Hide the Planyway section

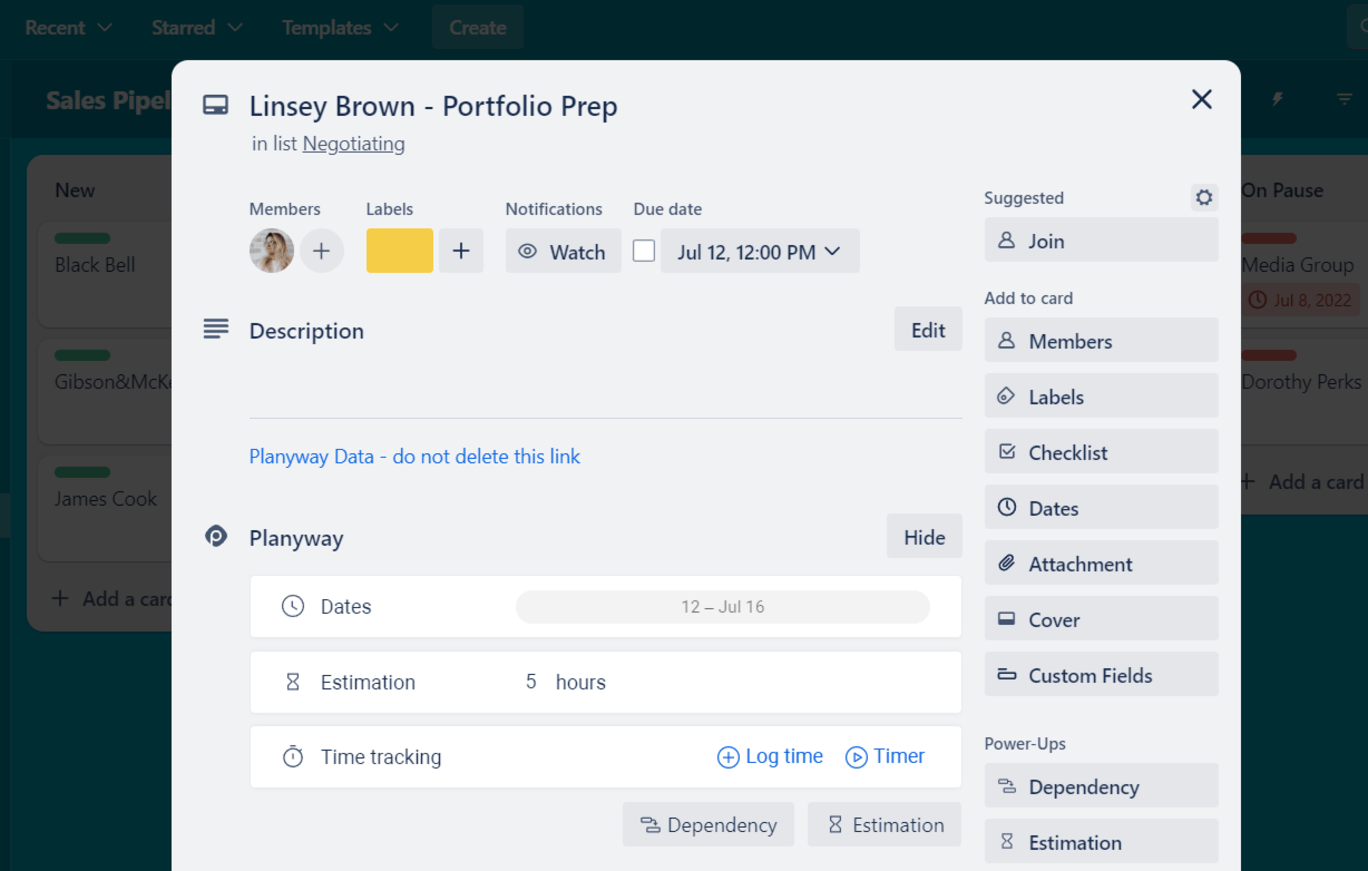[x=924, y=538]
